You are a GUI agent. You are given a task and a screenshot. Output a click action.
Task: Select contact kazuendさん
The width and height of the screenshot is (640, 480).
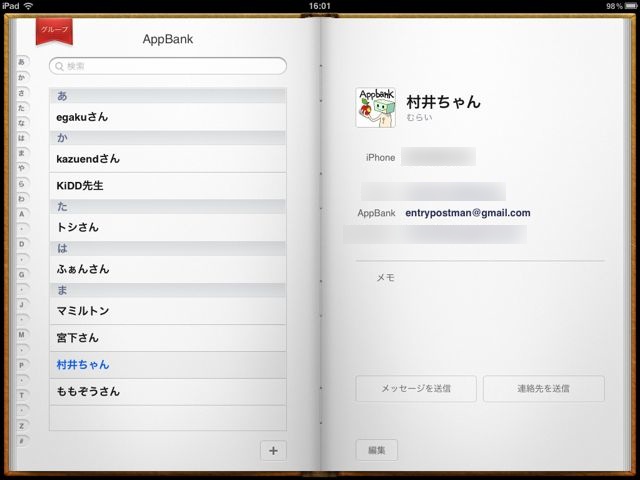168,159
